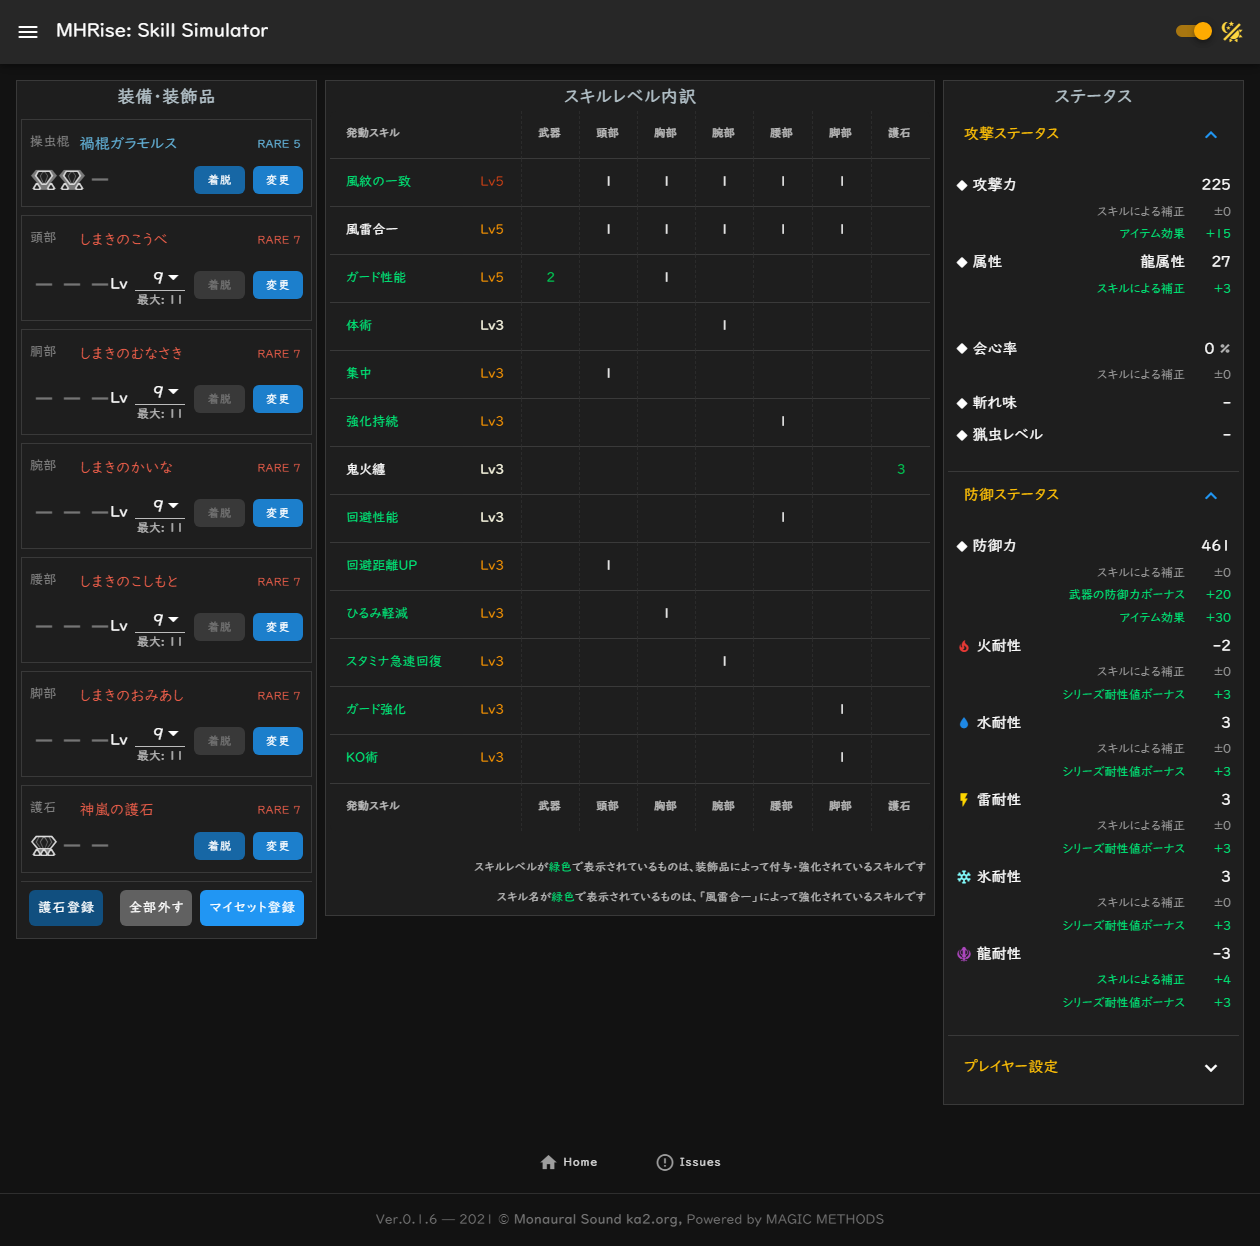Click the dragon resistance icon

(x=962, y=953)
